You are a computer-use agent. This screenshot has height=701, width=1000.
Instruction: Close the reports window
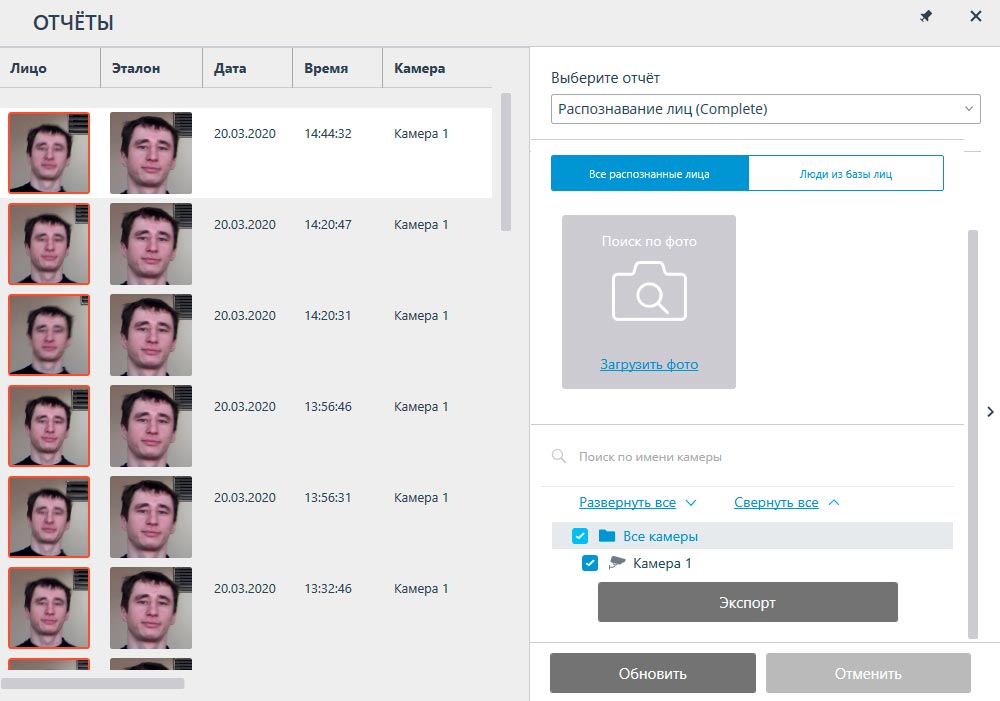pos(975,17)
